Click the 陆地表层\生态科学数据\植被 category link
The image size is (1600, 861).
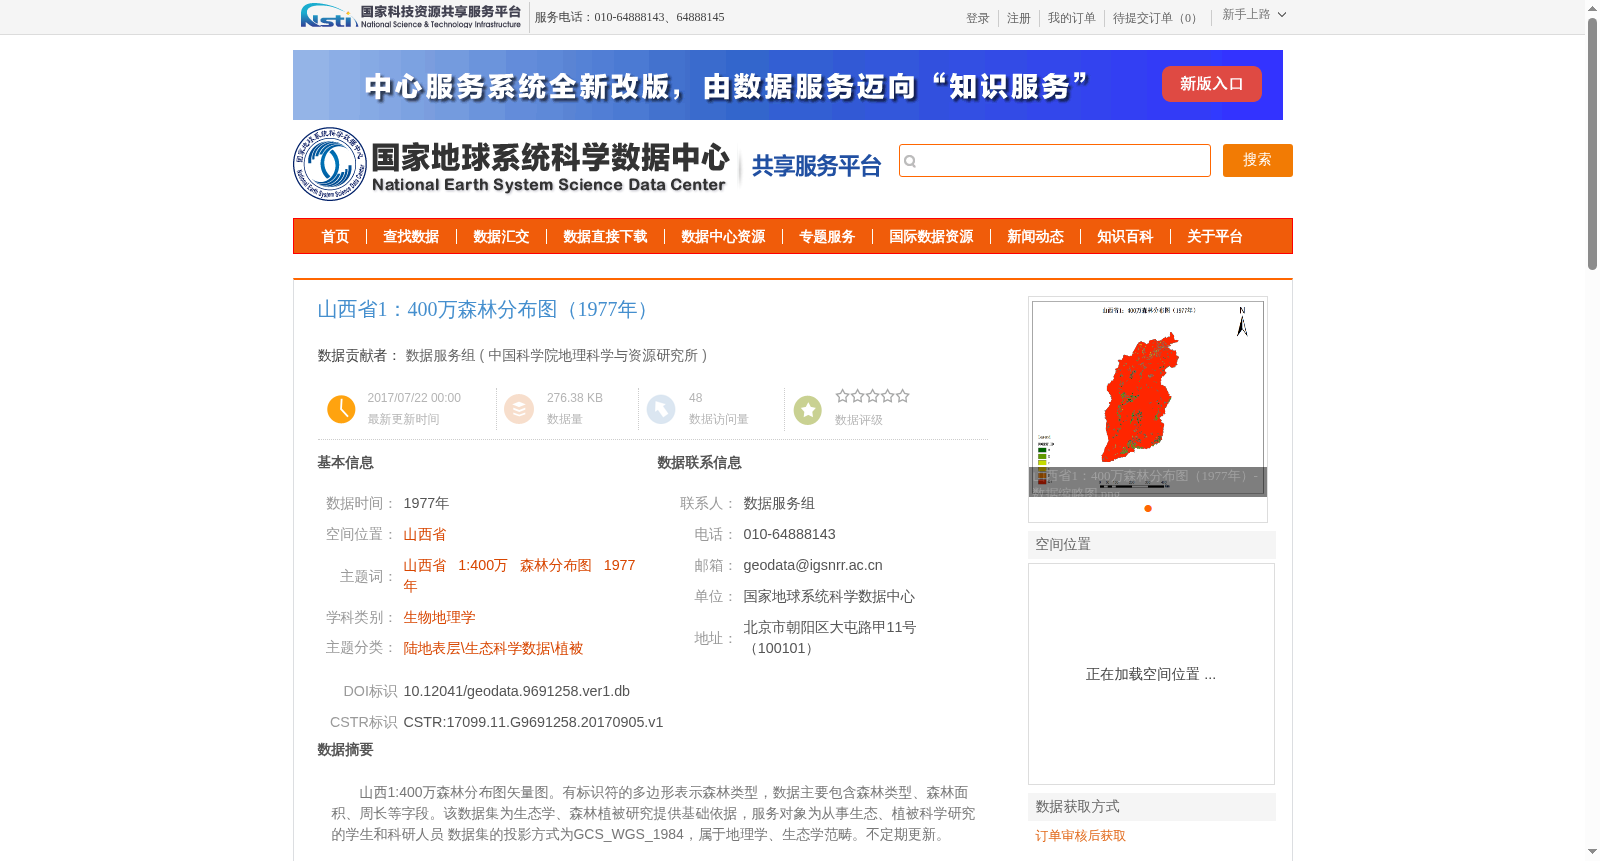(493, 649)
